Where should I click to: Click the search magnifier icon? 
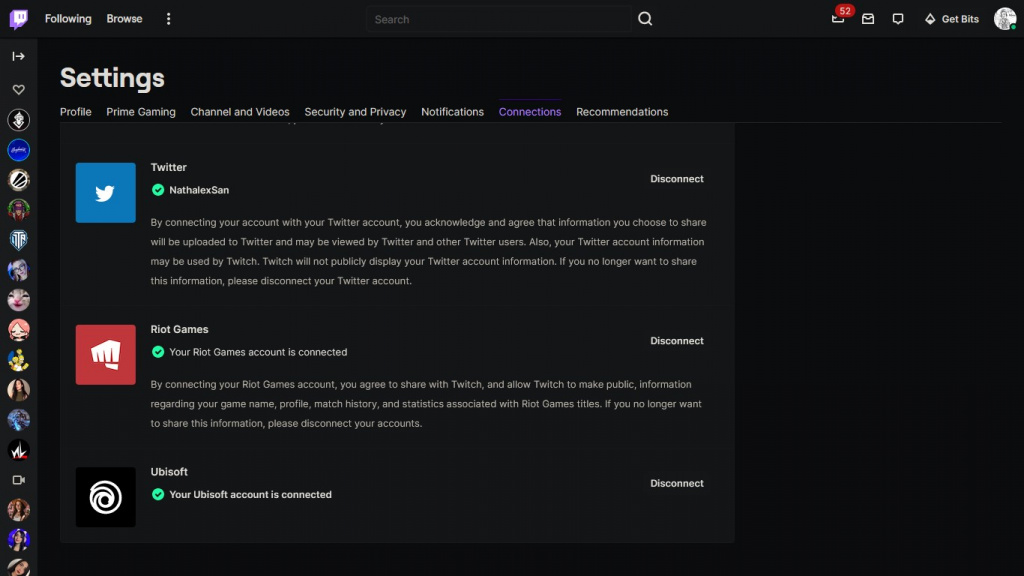pyautogui.click(x=645, y=19)
